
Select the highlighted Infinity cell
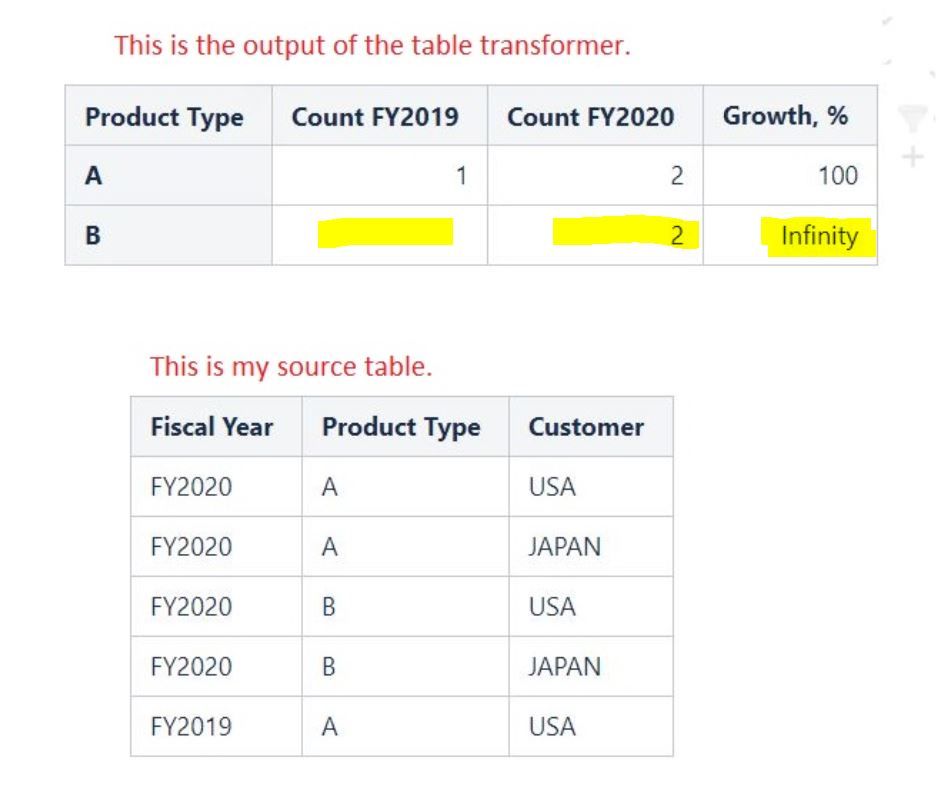[790, 235]
